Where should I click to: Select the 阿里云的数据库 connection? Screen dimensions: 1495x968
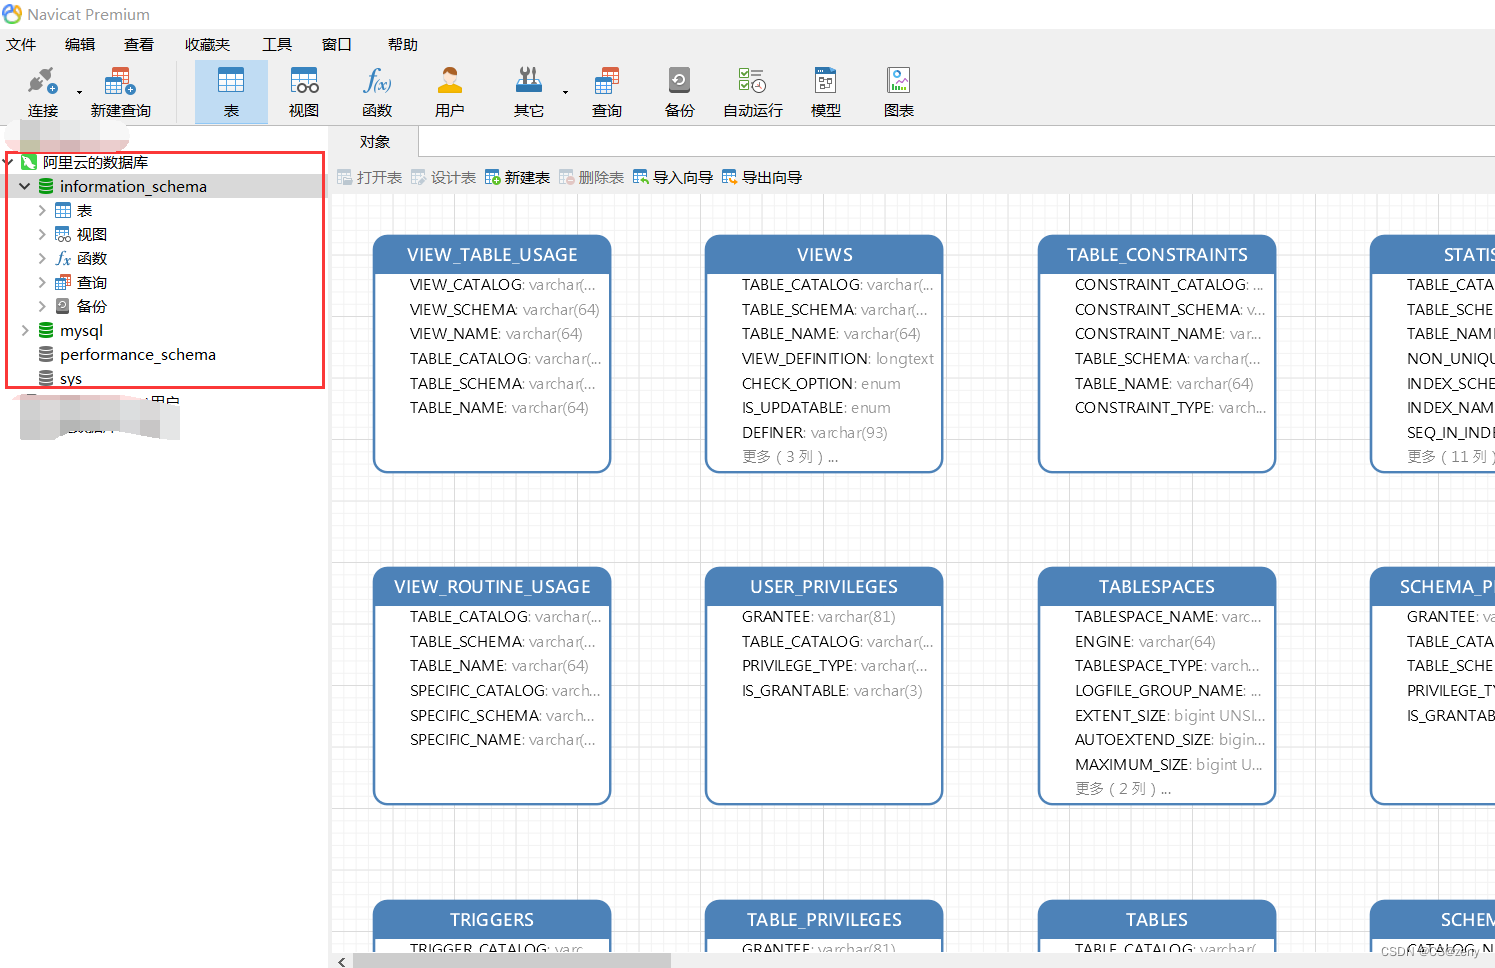point(95,162)
